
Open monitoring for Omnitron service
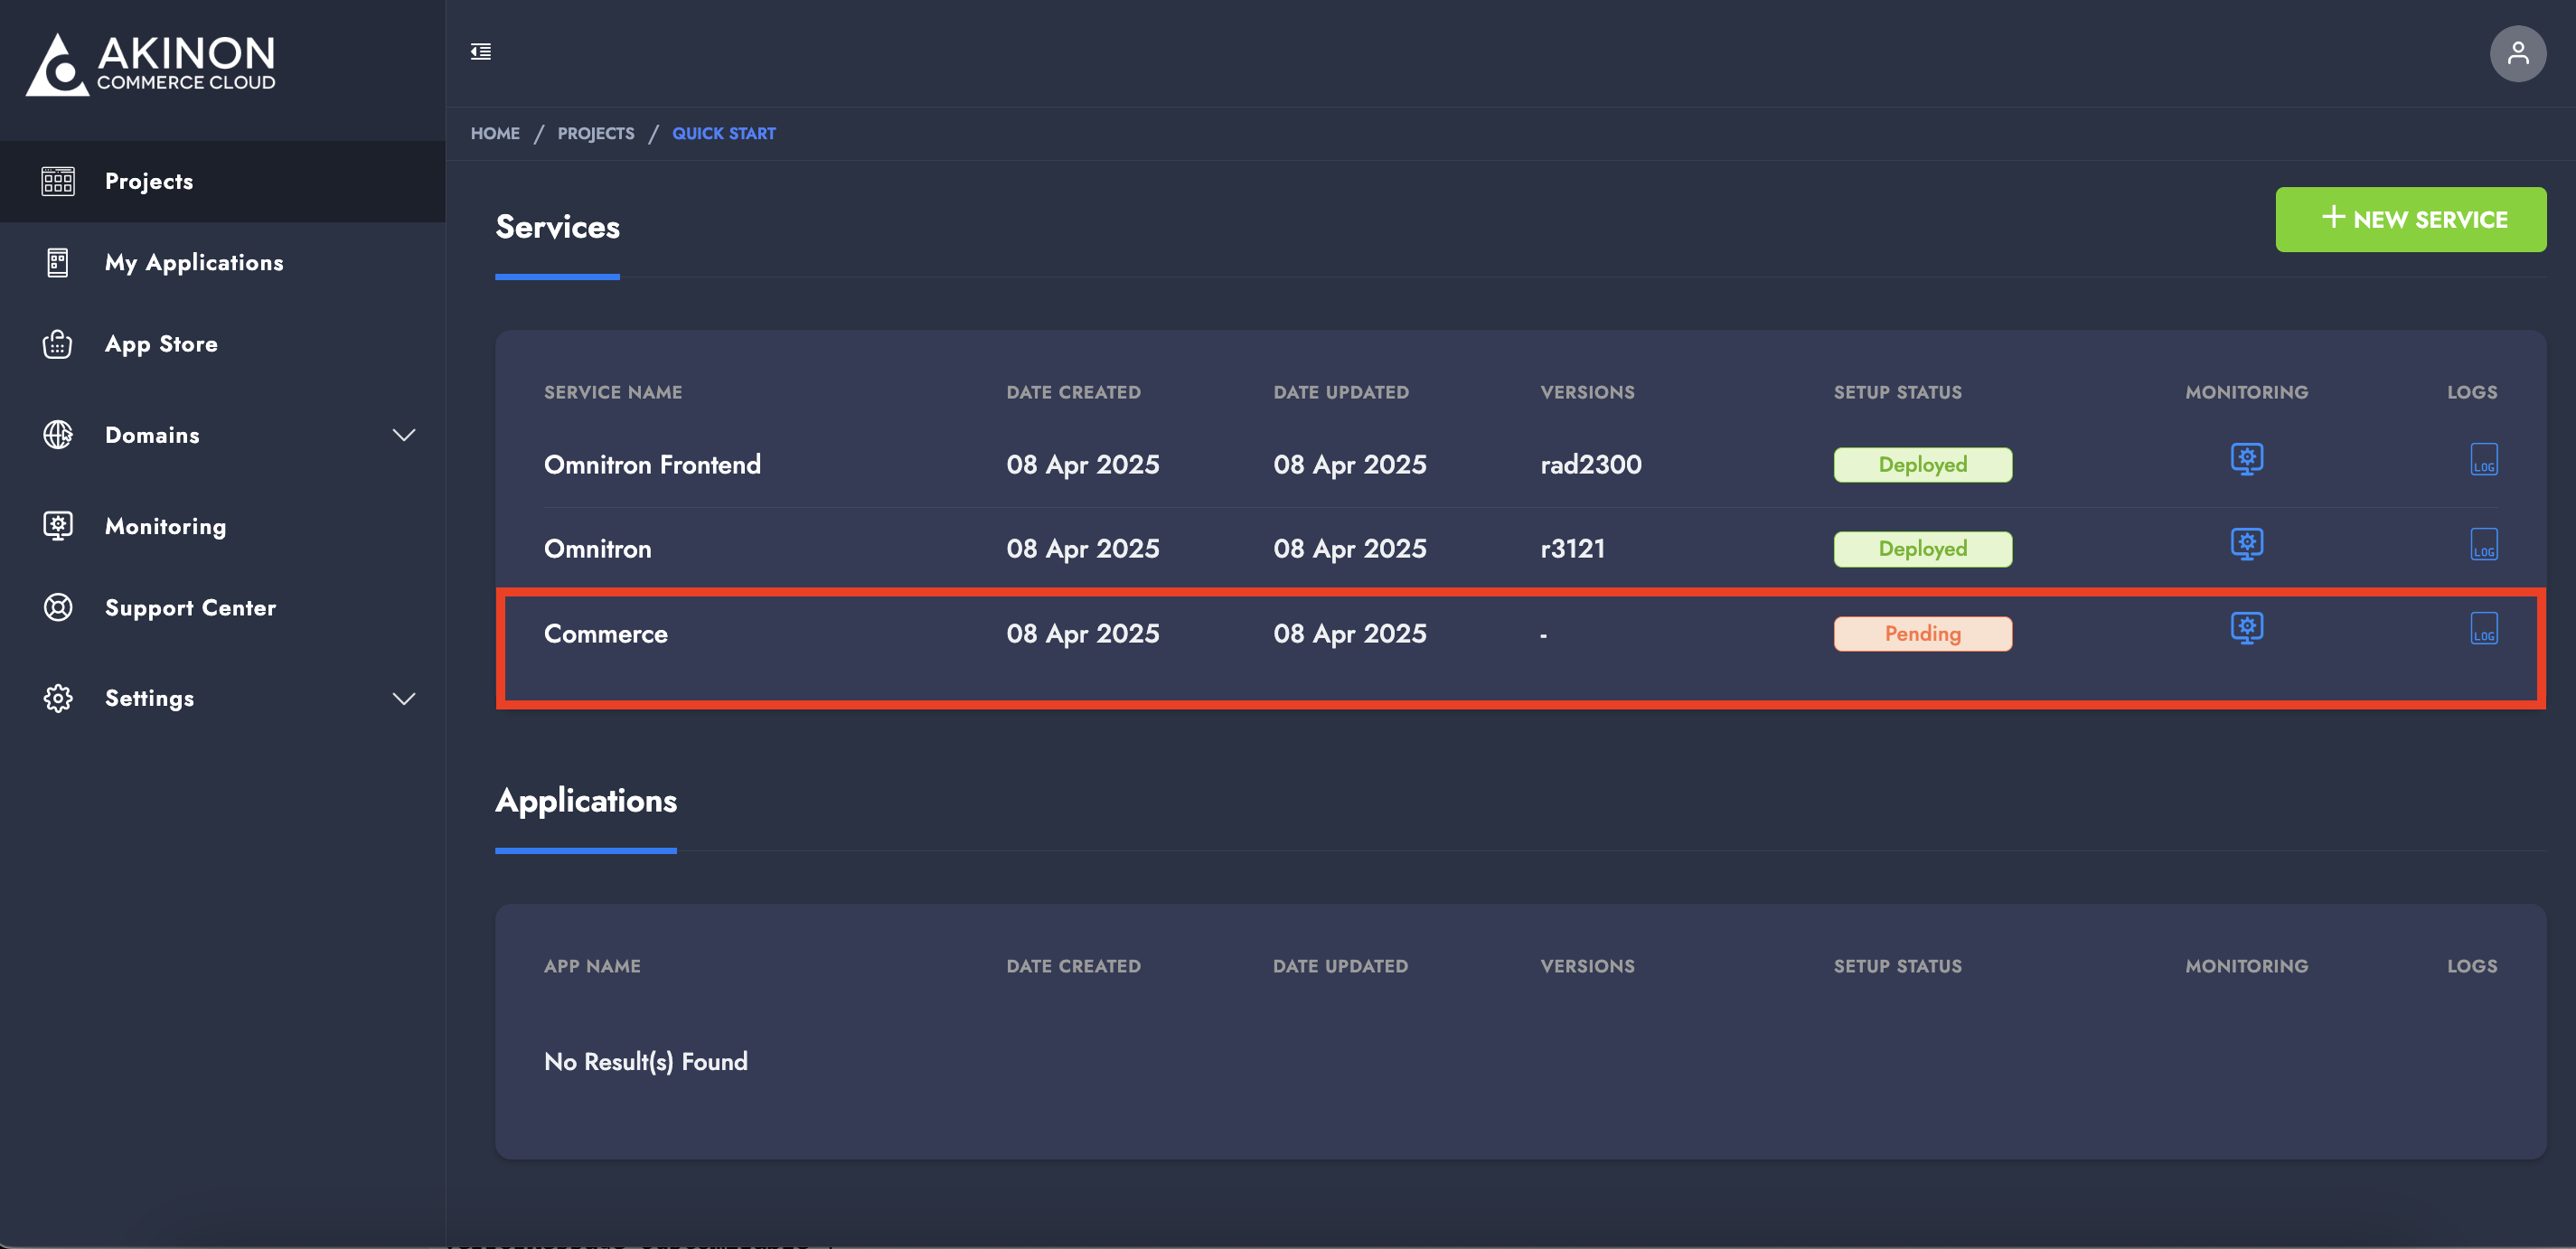(x=2246, y=544)
